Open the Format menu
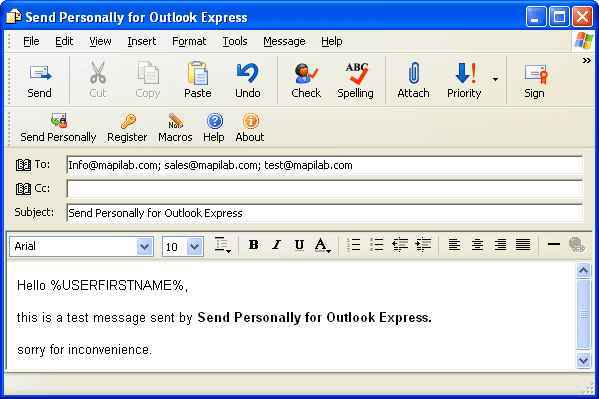The image size is (599, 399). click(189, 41)
